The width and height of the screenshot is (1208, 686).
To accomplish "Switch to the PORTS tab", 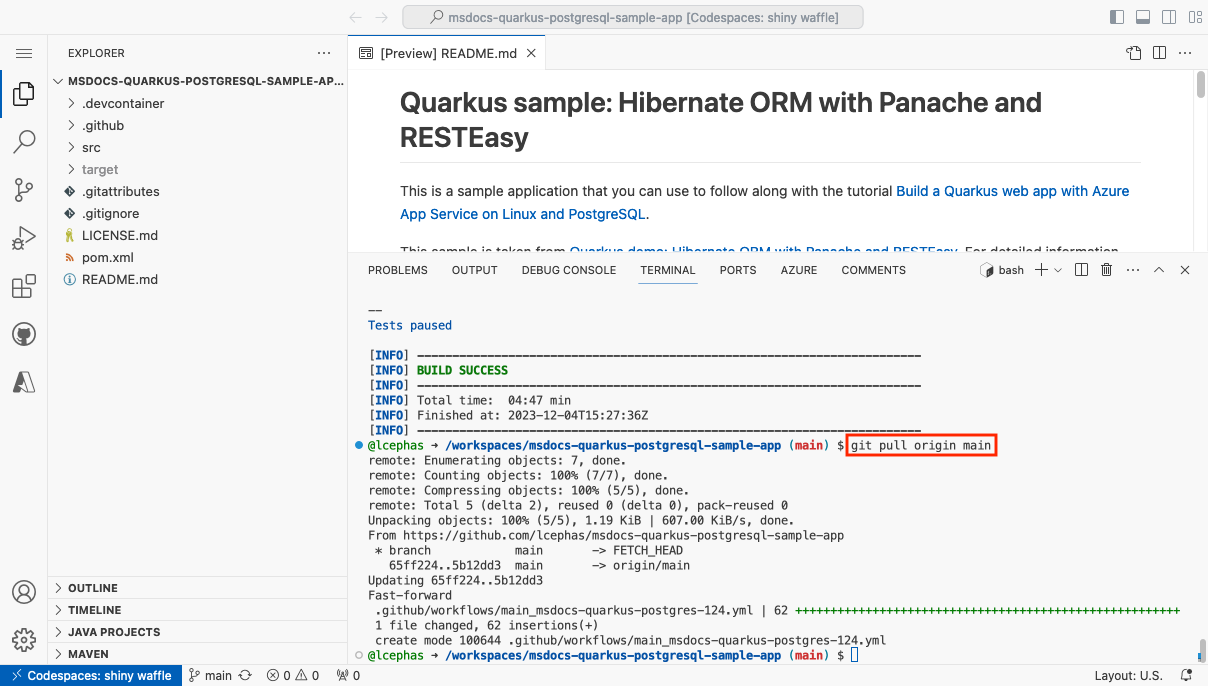I will [737, 270].
